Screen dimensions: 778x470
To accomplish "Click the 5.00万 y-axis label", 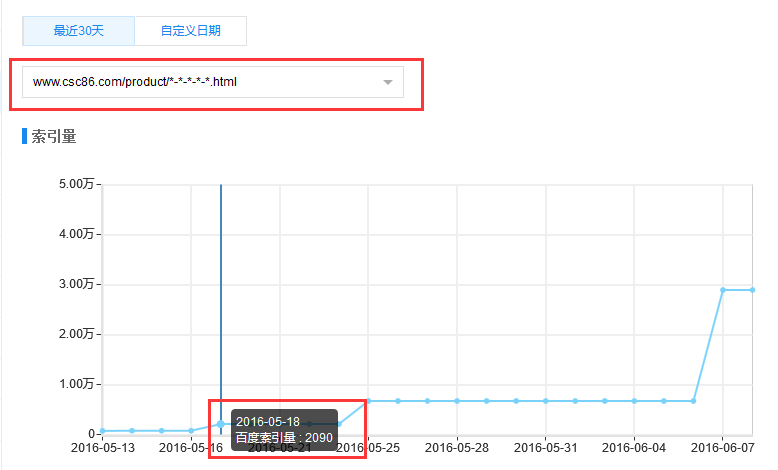I will coord(77,184).
